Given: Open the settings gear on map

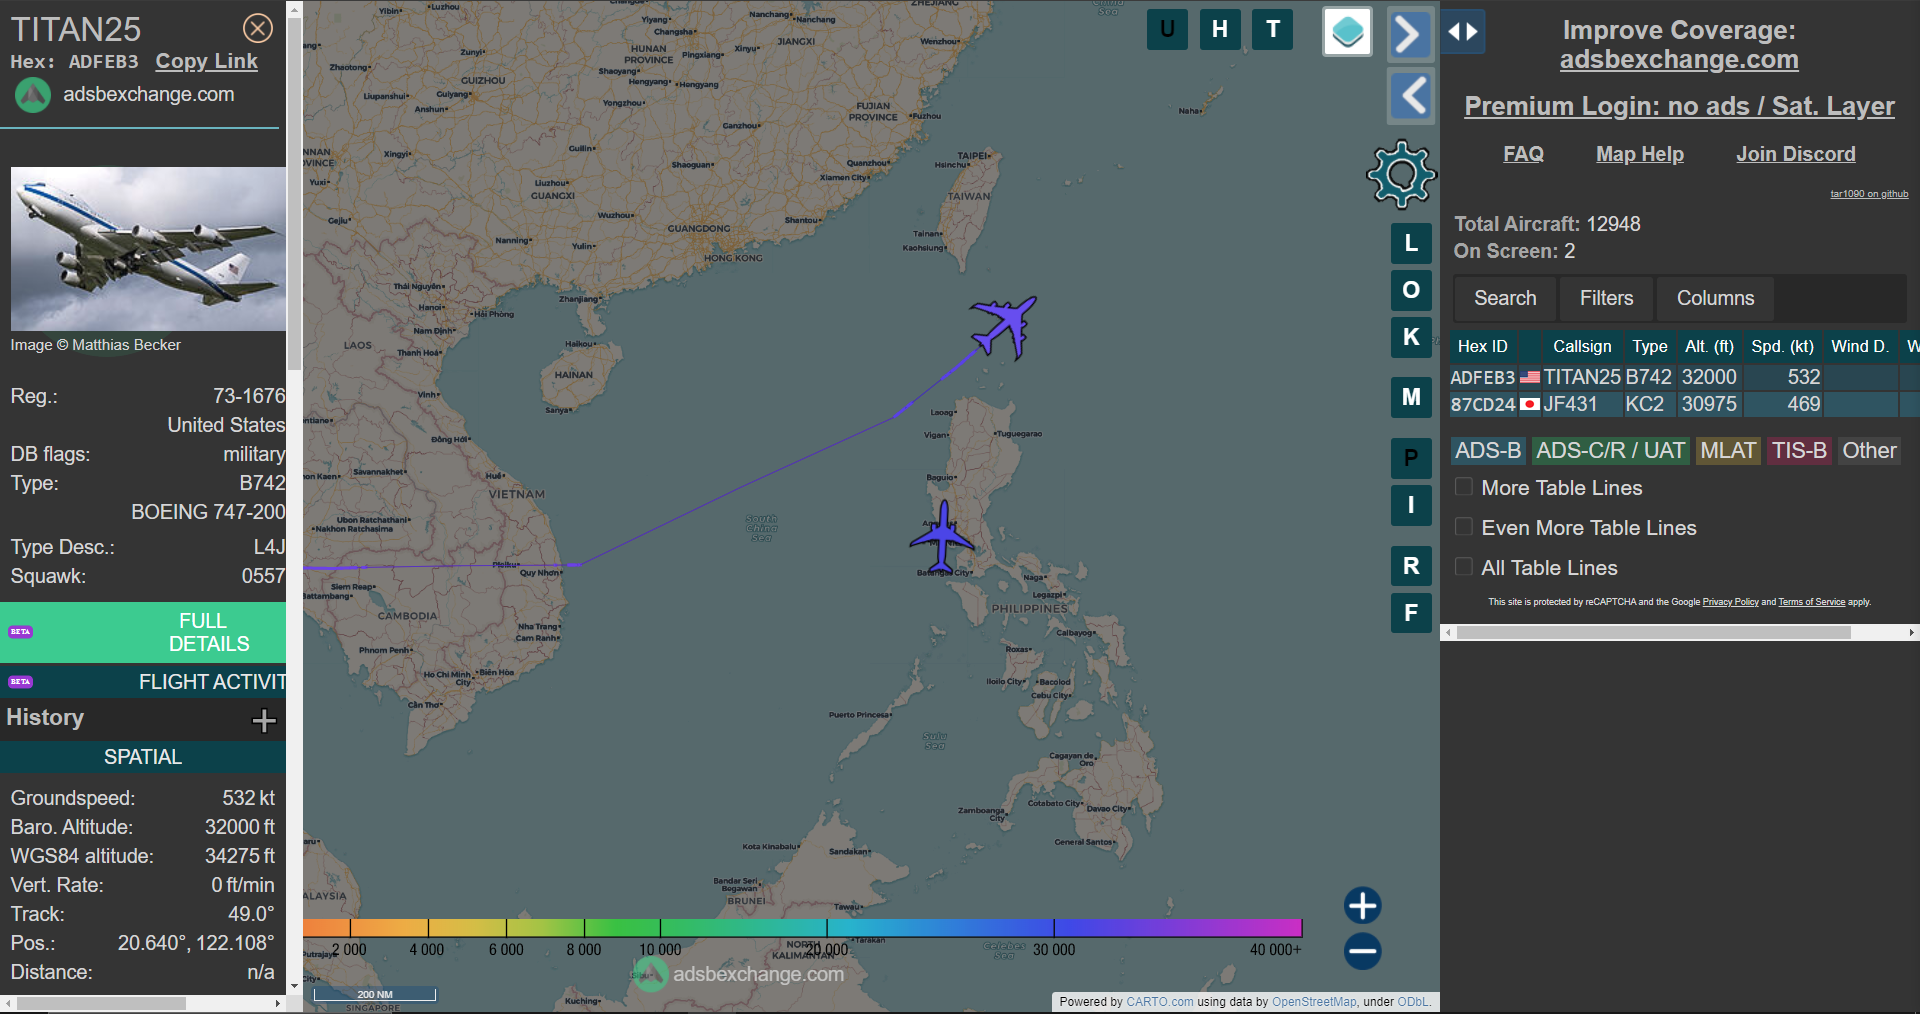Looking at the screenshot, I should click(1401, 174).
